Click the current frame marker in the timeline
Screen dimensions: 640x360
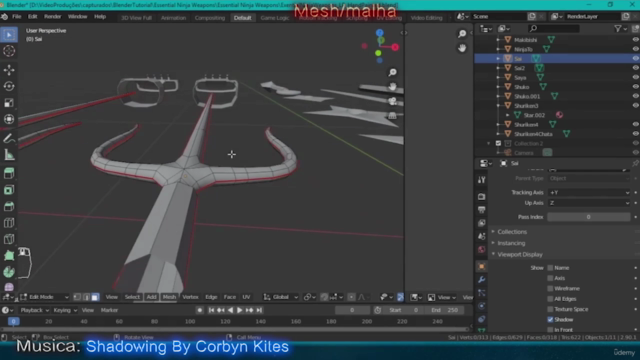click(13, 322)
